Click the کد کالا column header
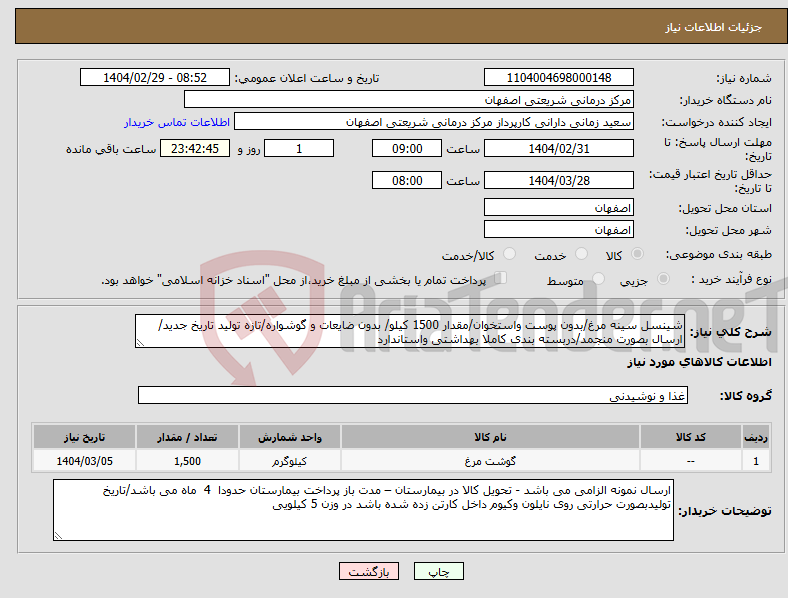788x598 pixels. (691, 437)
